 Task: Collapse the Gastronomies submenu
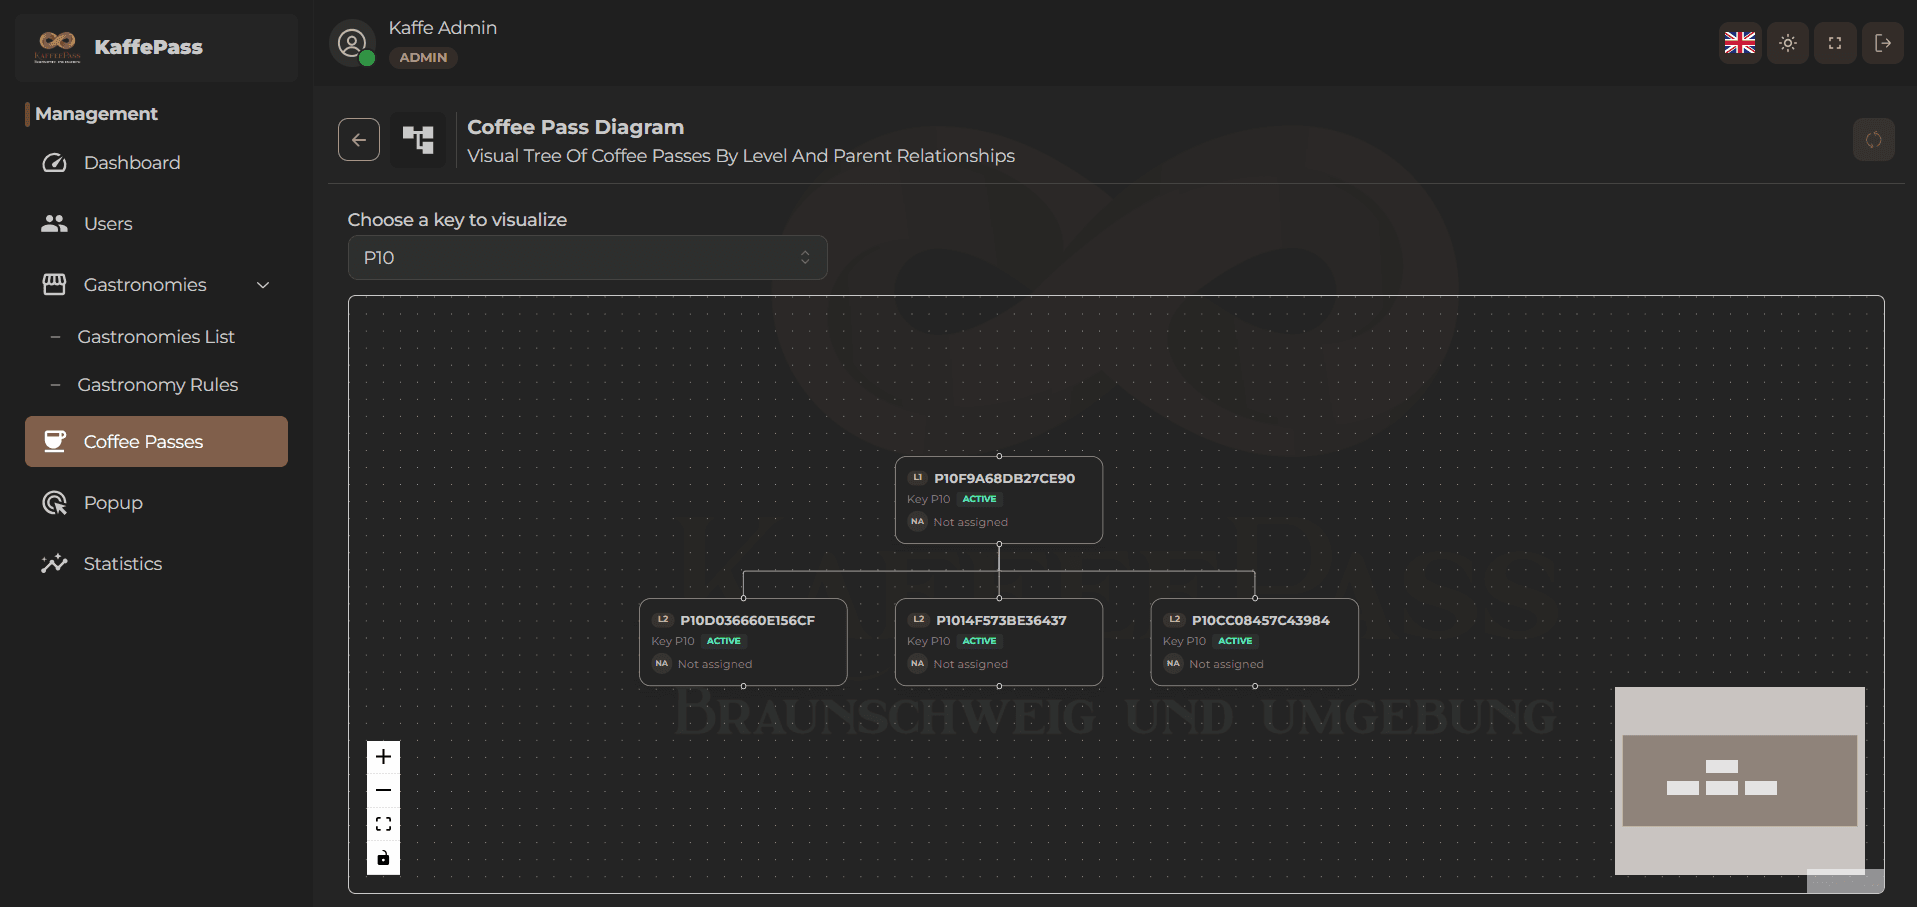click(263, 285)
